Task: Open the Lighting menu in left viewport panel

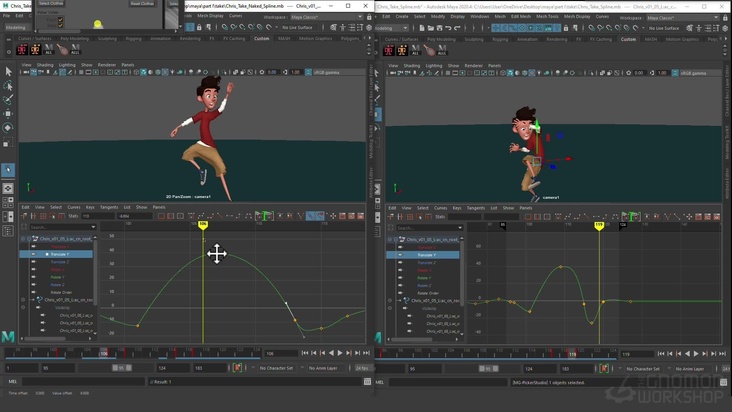Action: [67, 65]
